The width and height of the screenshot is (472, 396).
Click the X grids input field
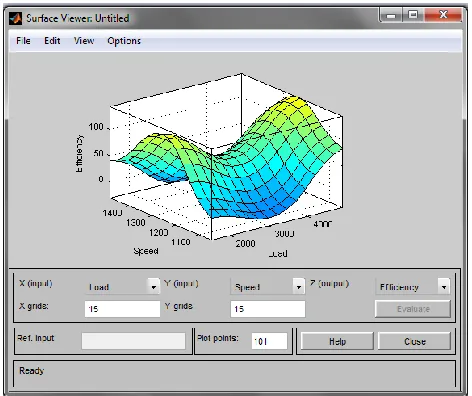(122, 309)
